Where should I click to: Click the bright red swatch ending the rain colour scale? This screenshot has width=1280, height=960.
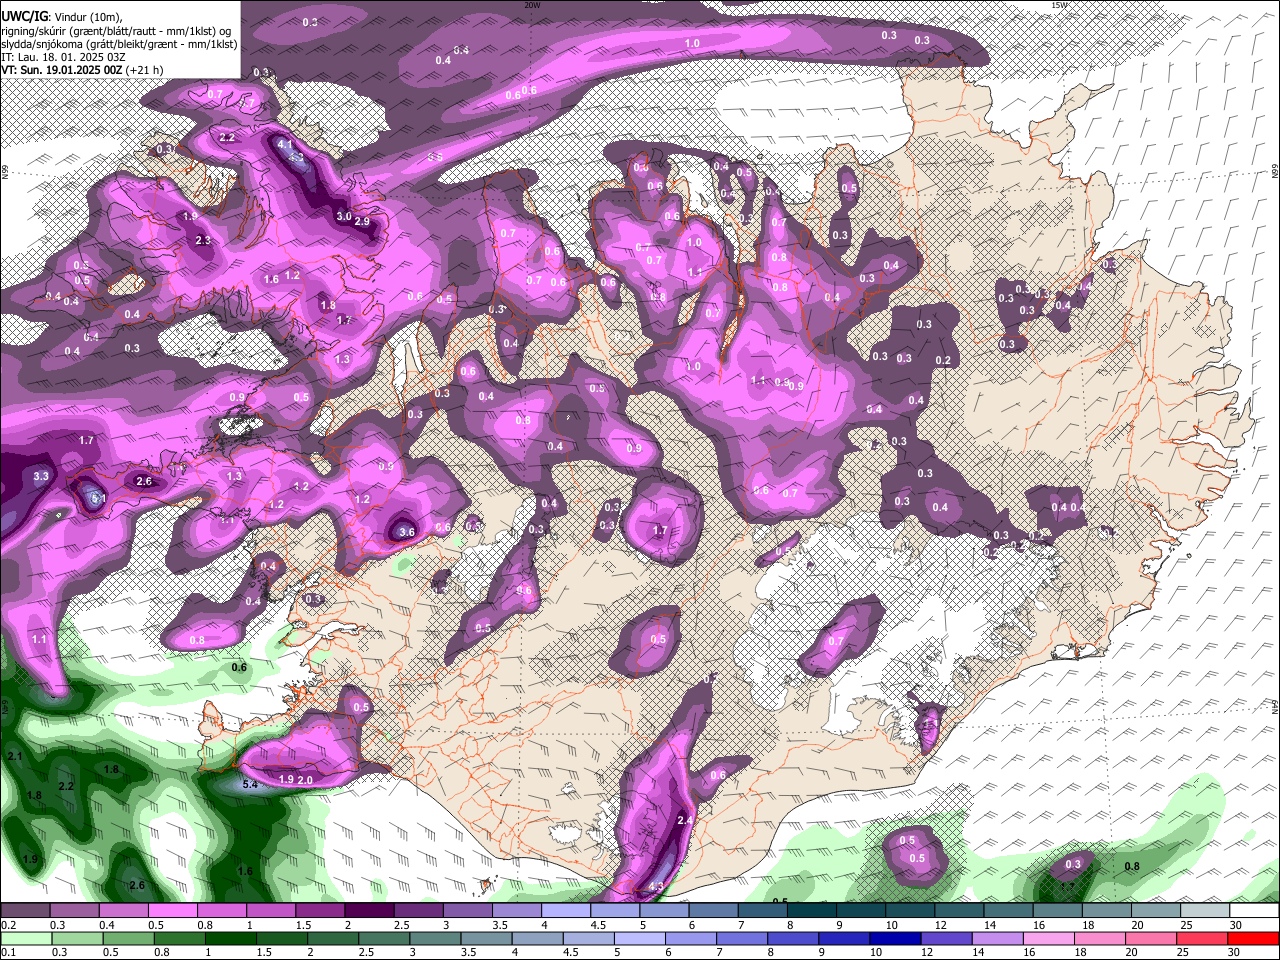coord(1252,938)
